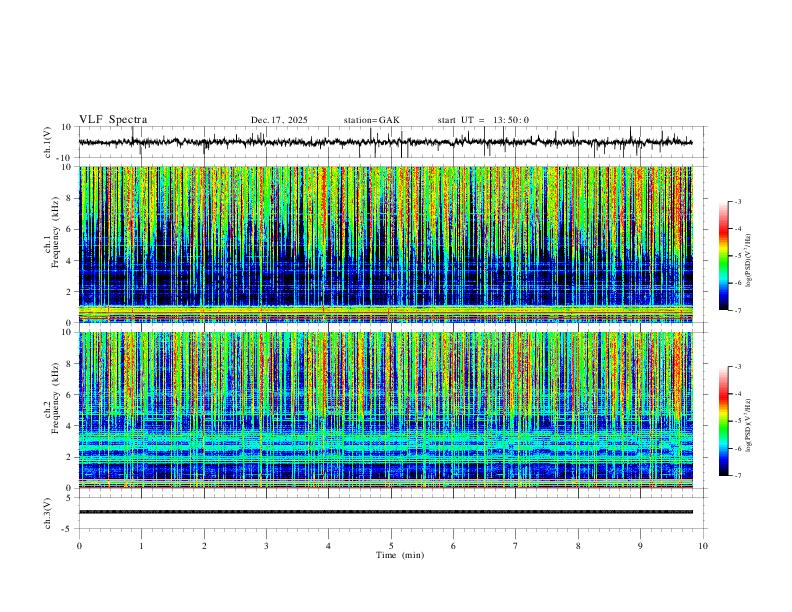Click the ch.2 spectrogram panel

pyautogui.click(x=386, y=410)
